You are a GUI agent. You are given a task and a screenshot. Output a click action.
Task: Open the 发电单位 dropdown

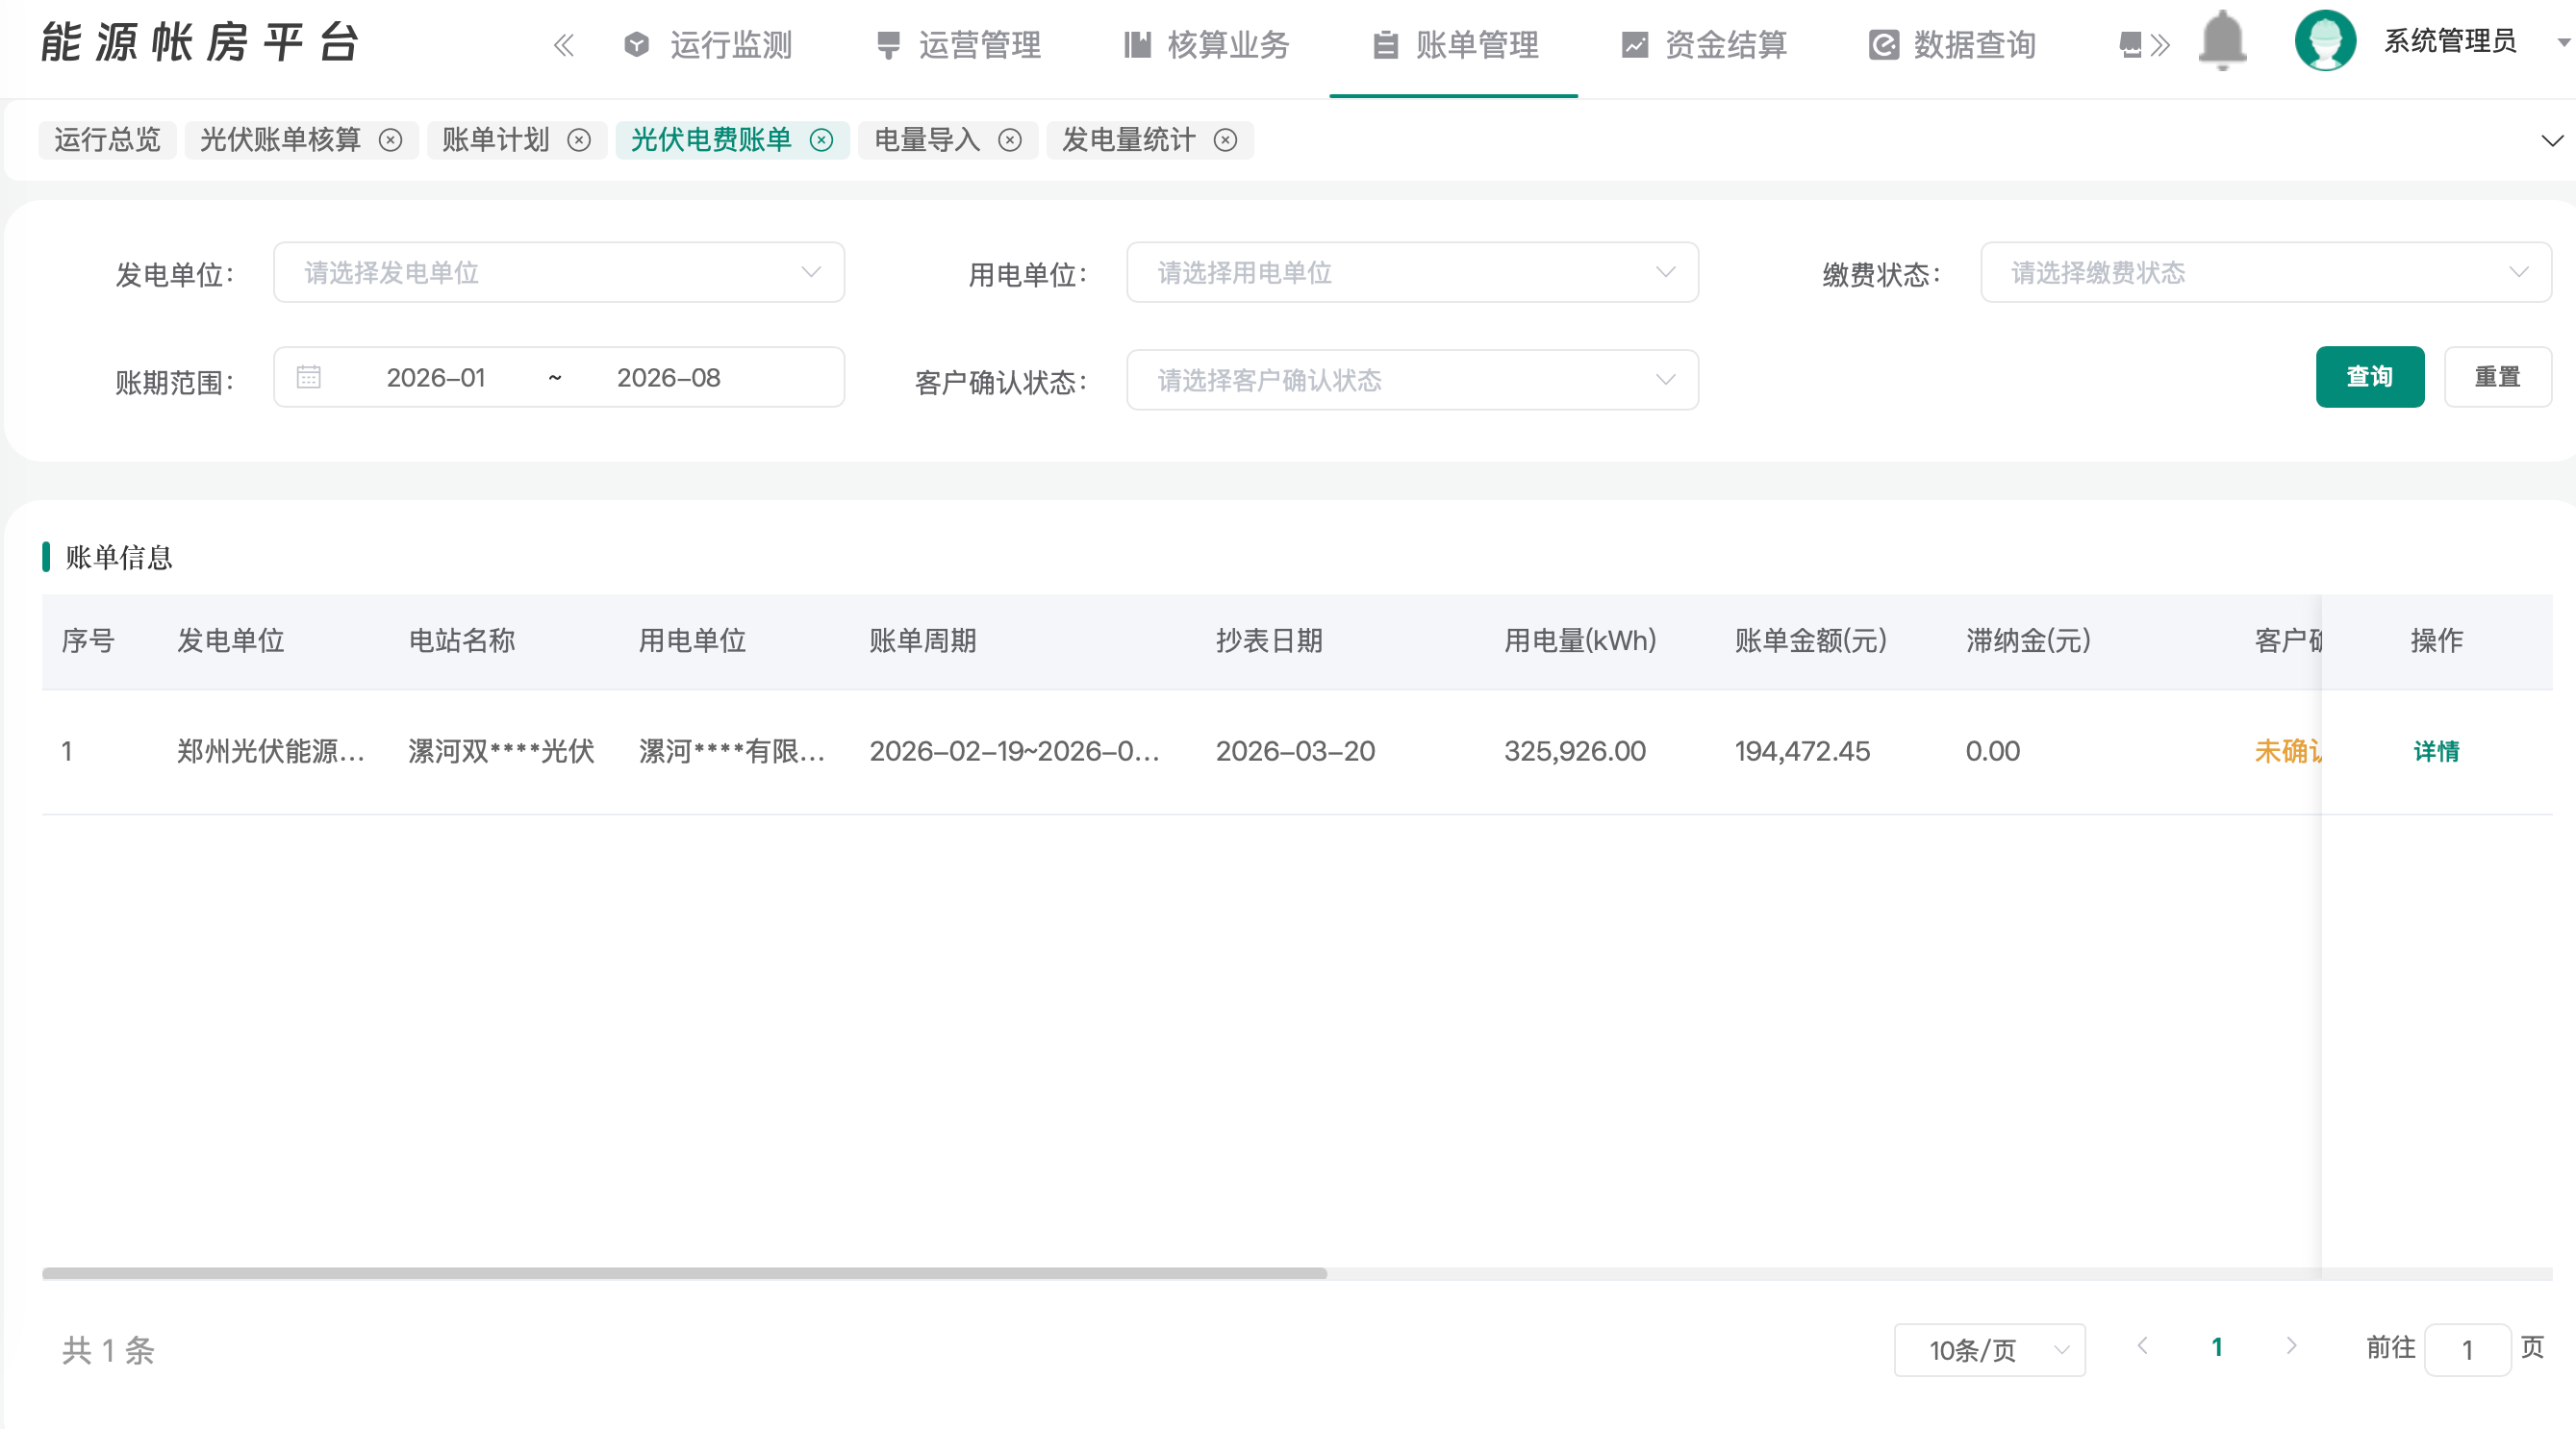coord(559,272)
